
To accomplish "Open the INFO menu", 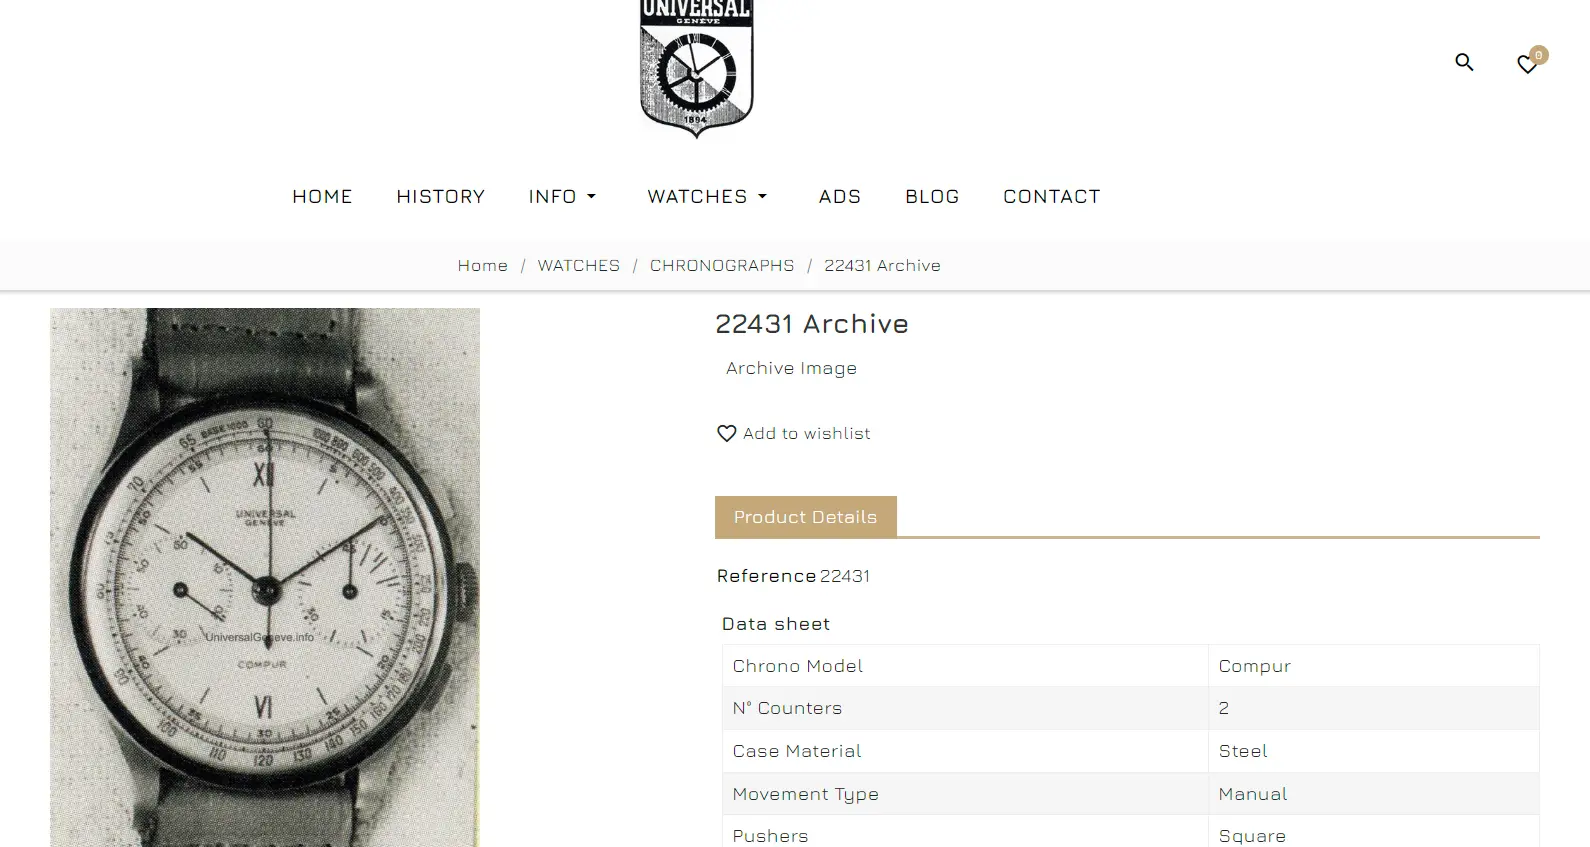I will click(552, 197).
